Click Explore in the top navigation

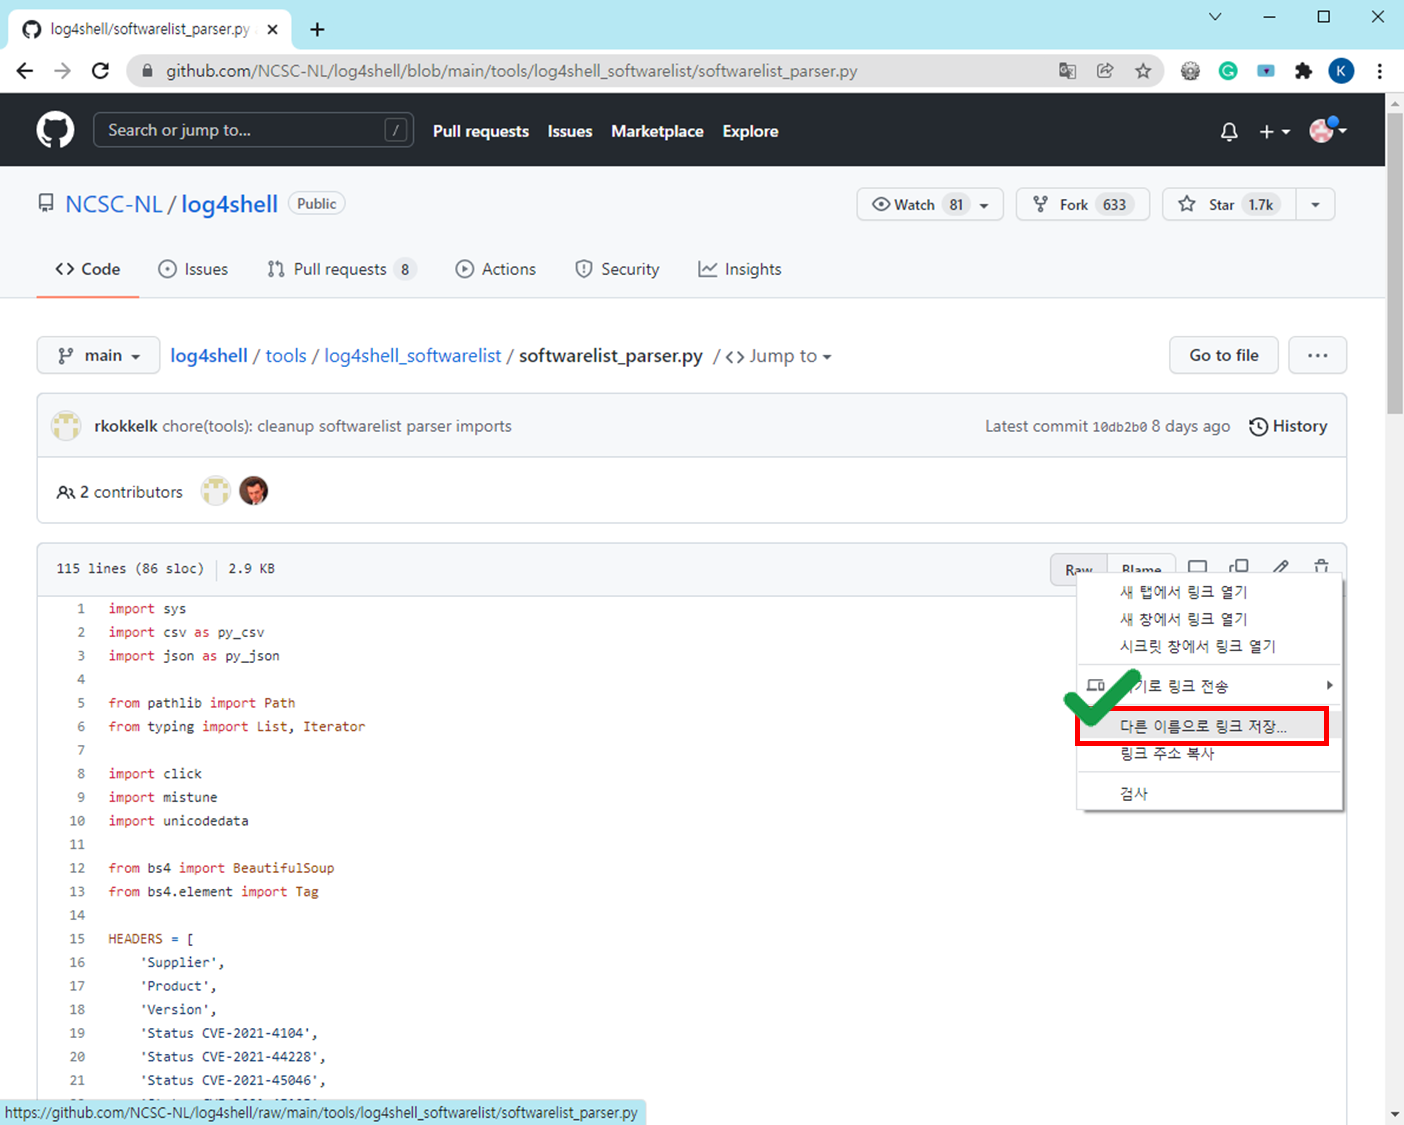(x=750, y=131)
